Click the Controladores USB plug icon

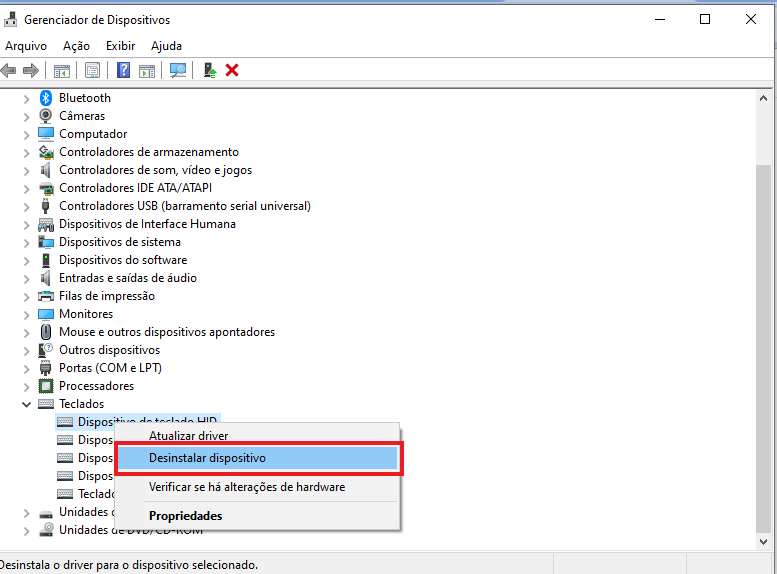pos(46,206)
